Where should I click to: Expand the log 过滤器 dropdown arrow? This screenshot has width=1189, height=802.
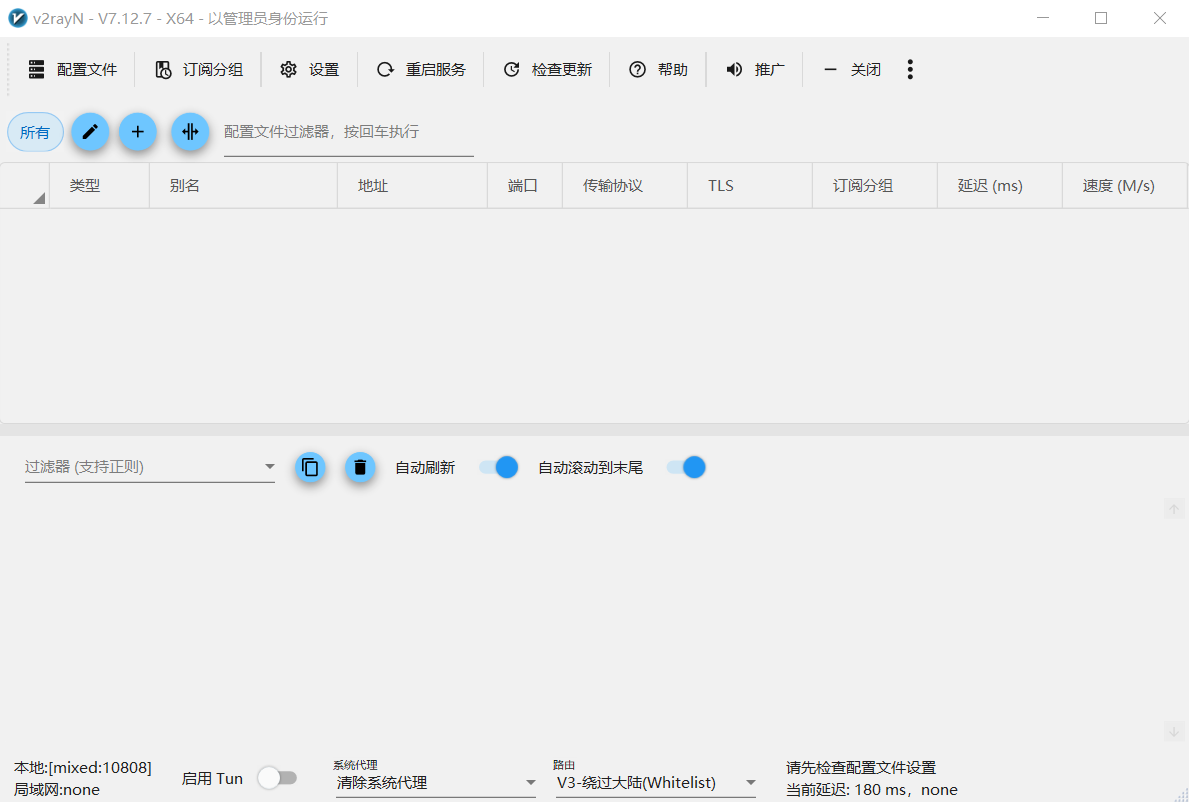click(269, 467)
